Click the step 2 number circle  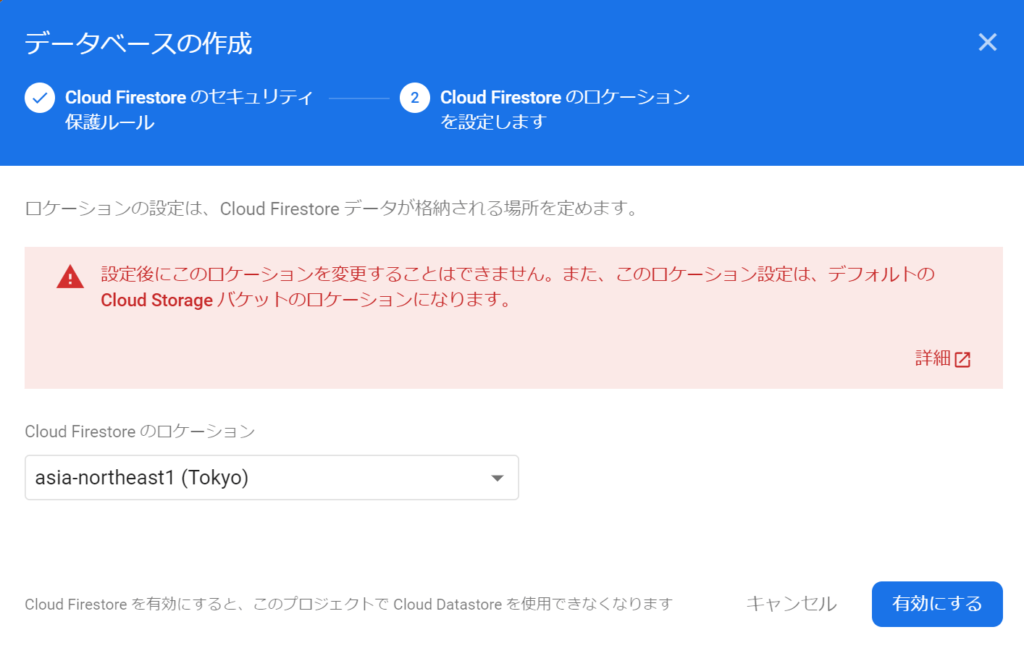click(x=415, y=98)
